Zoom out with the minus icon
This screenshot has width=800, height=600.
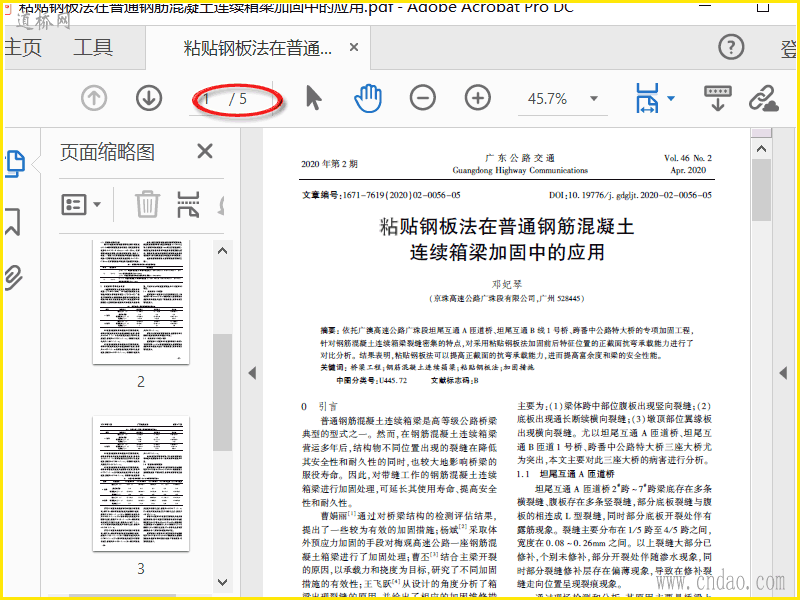pyautogui.click(x=423, y=98)
